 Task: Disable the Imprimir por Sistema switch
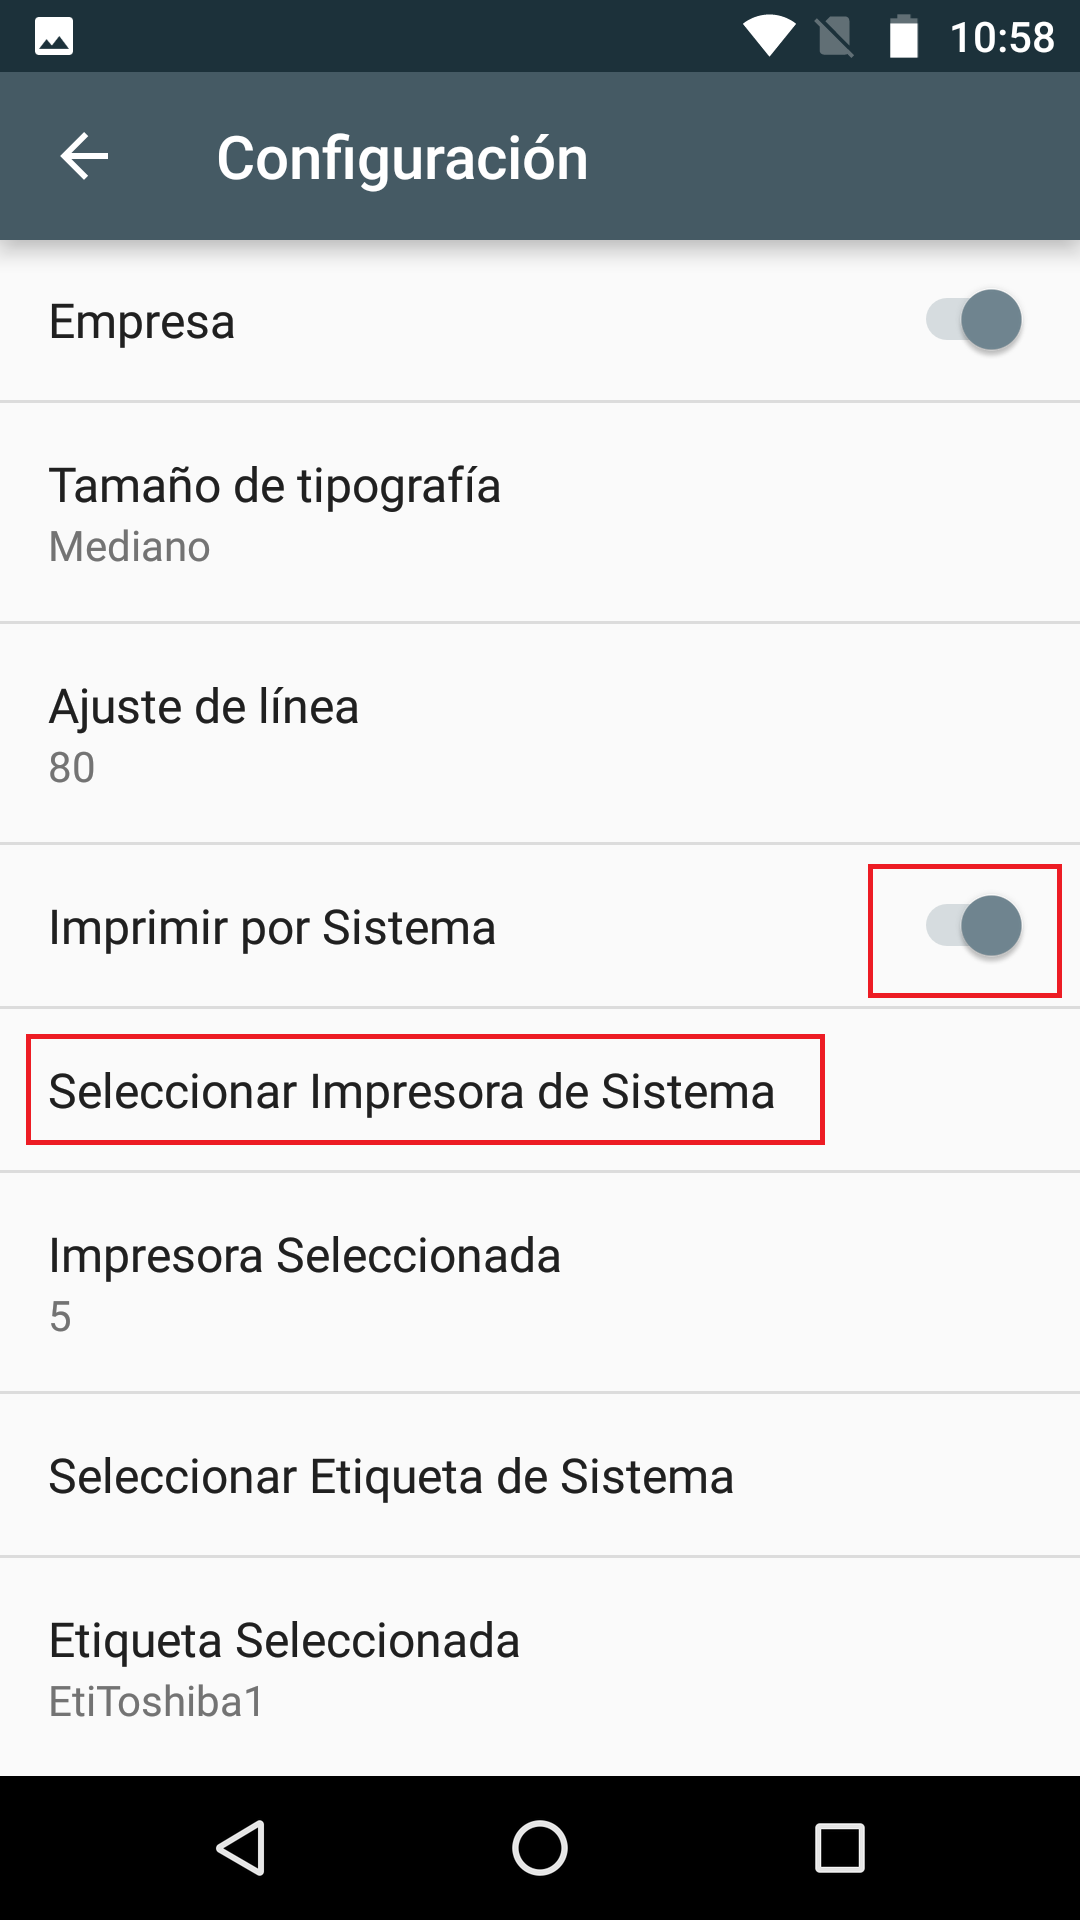coord(974,926)
